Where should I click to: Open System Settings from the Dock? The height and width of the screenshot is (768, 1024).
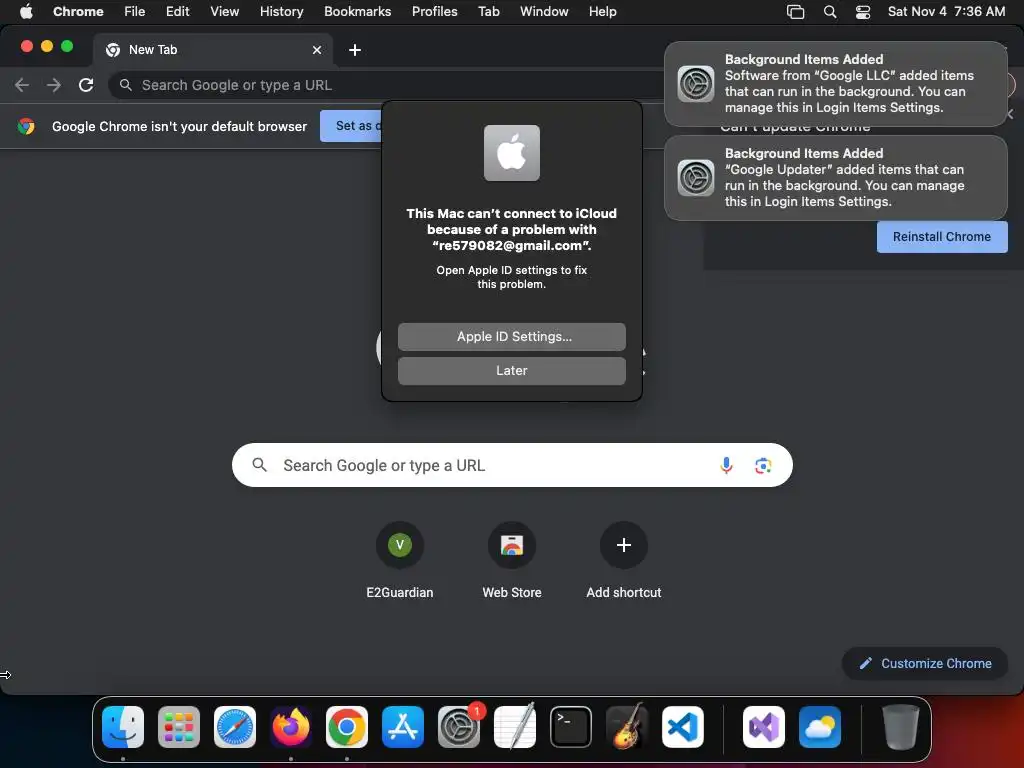click(458, 727)
